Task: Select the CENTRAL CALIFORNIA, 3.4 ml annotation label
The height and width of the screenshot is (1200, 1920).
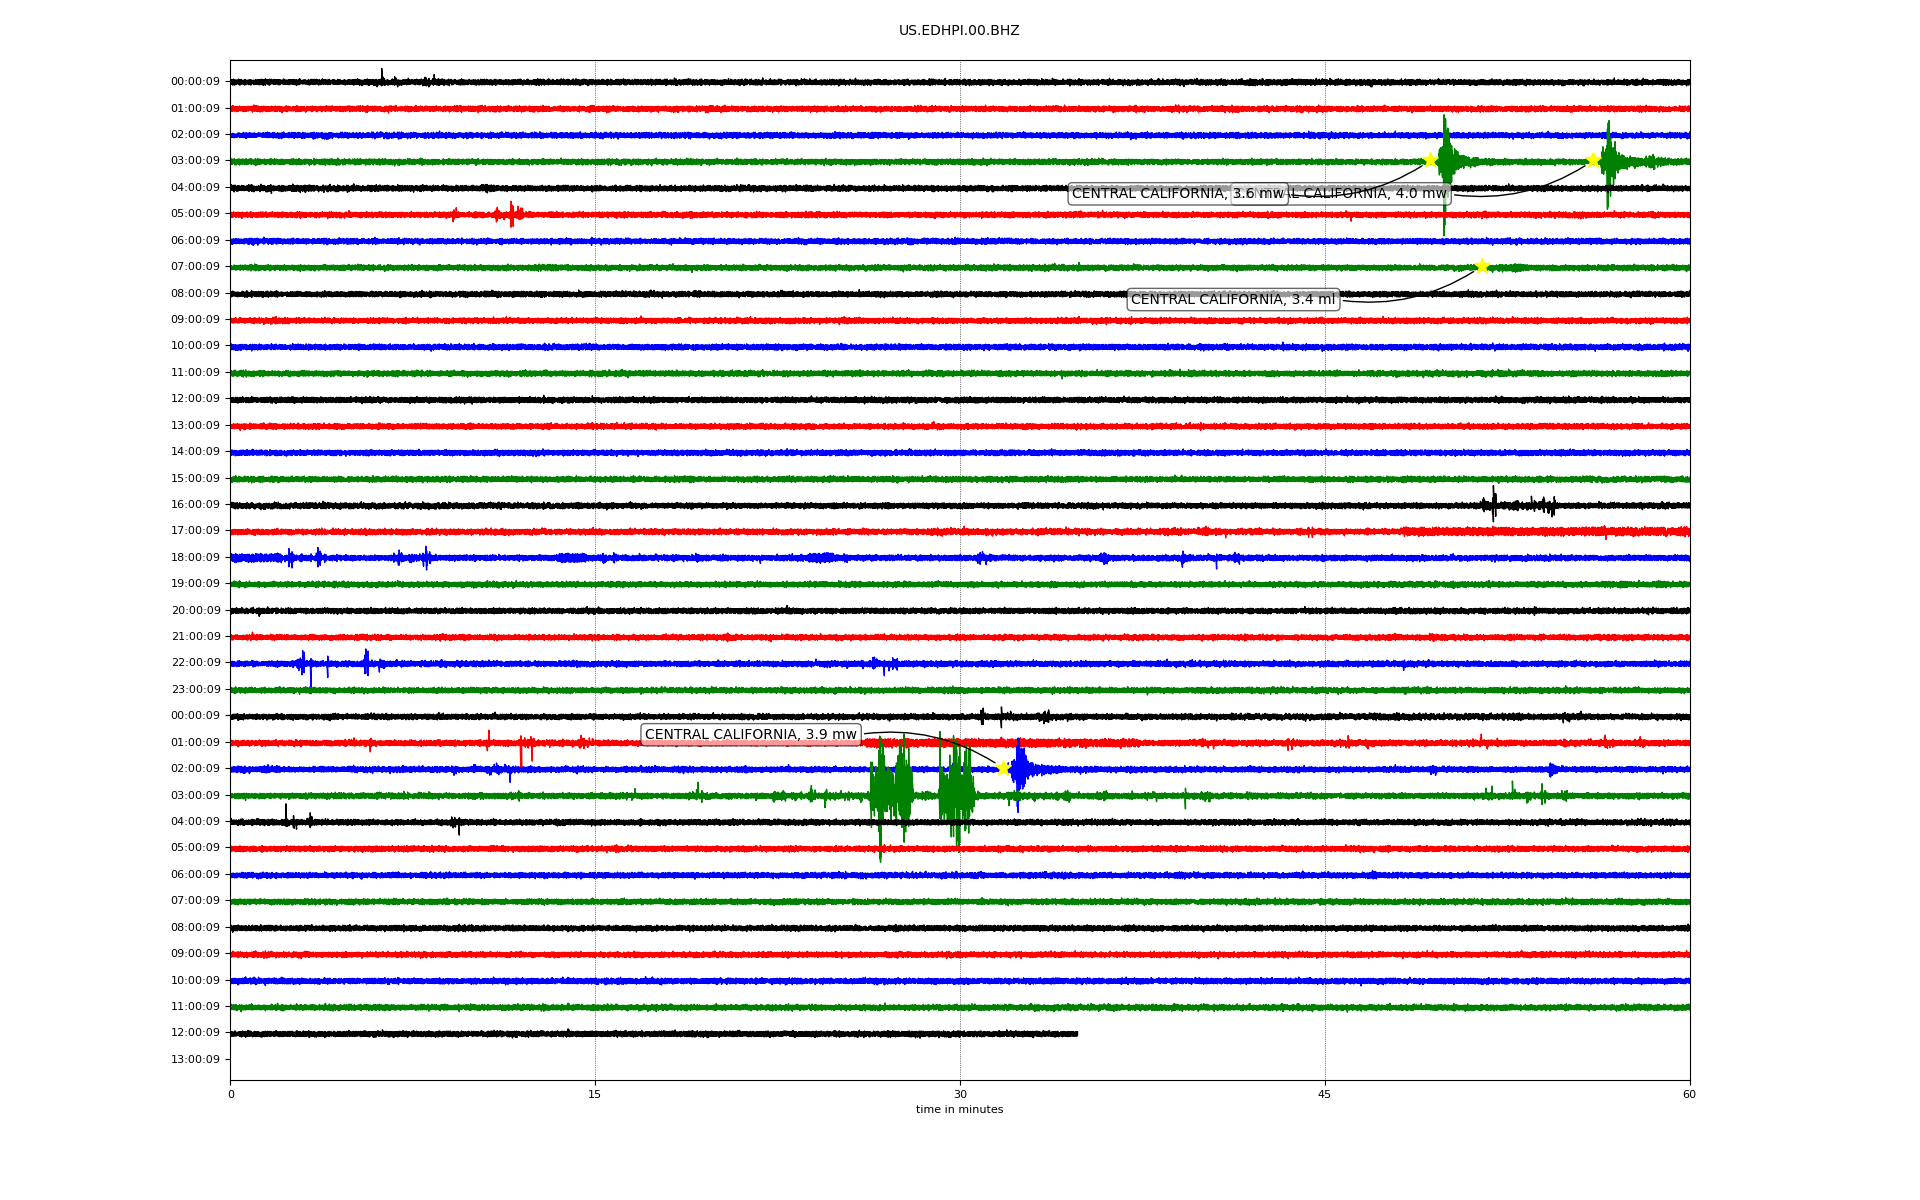Action: [1232, 299]
